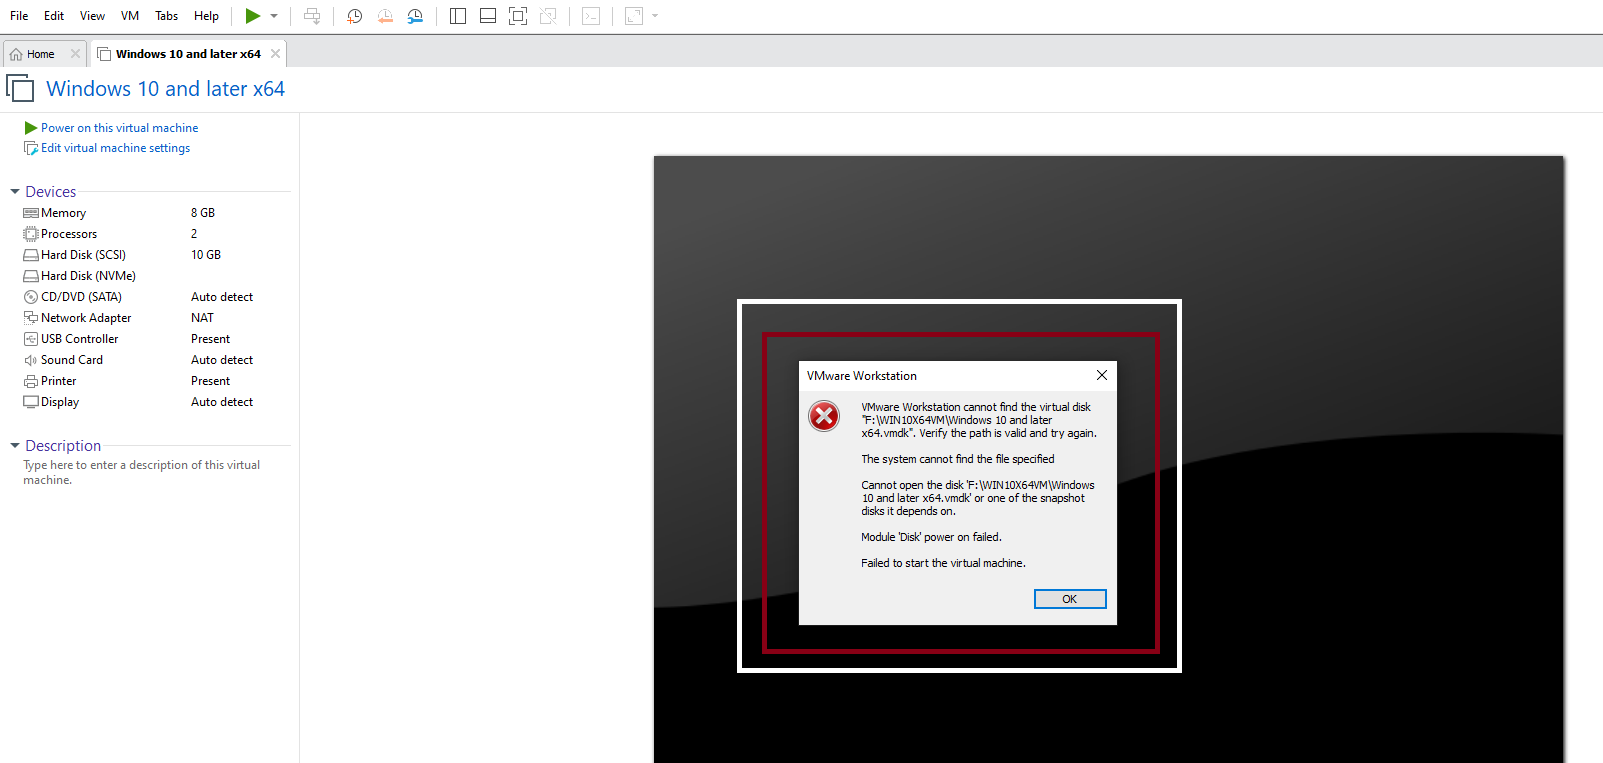1603x763 pixels.
Task: Click the CD/DVD disc icon
Action: tap(31, 297)
